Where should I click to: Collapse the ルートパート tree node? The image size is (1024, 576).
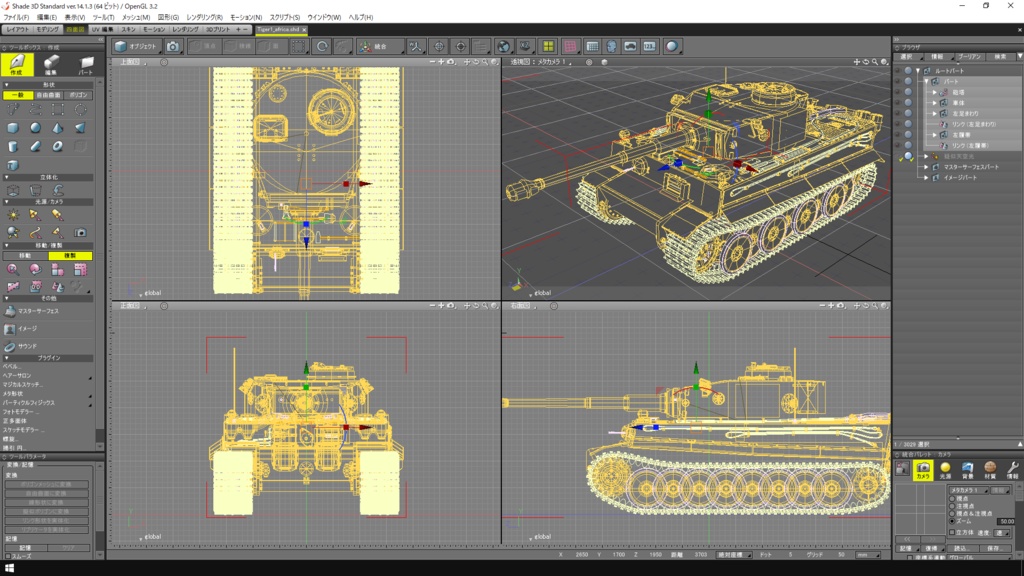pos(918,71)
